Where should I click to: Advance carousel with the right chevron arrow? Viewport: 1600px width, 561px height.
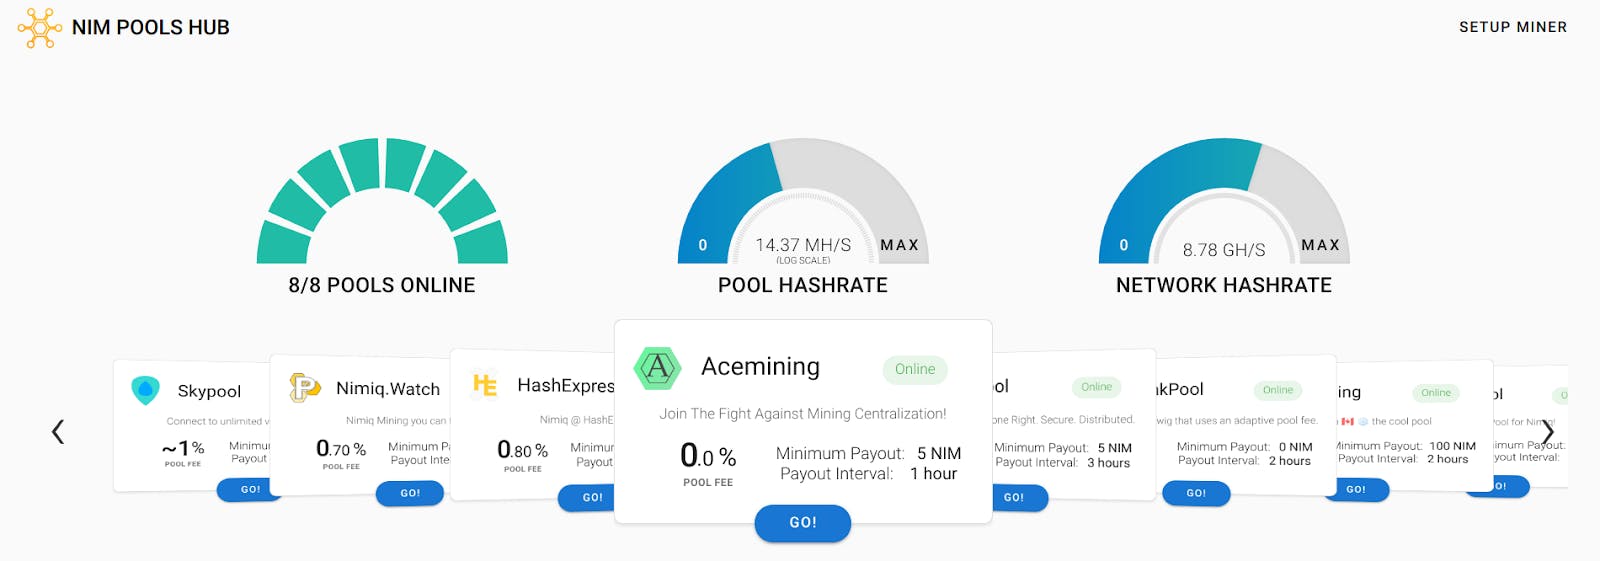tap(1547, 432)
